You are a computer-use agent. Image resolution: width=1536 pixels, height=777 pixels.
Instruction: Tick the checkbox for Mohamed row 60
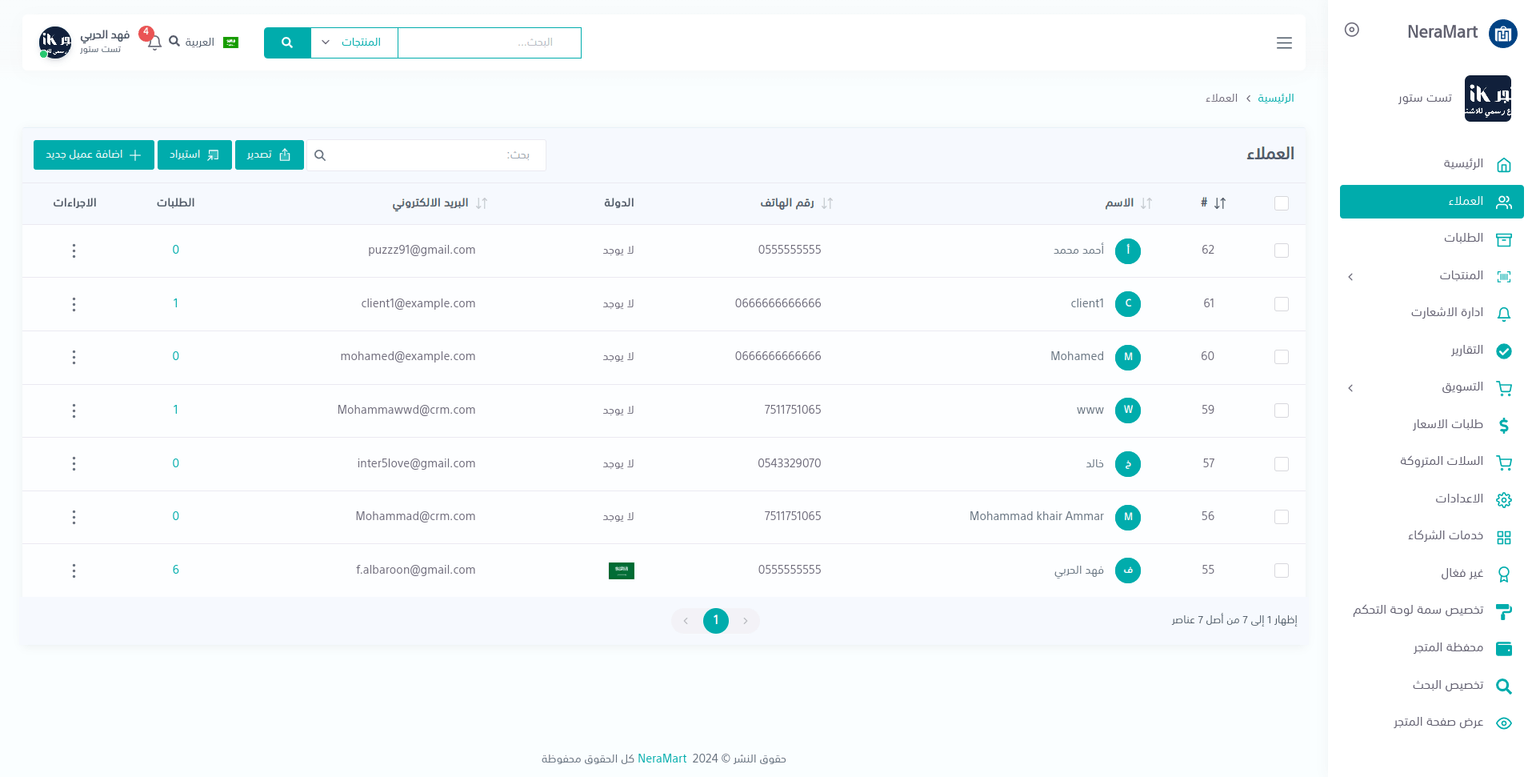(x=1281, y=357)
